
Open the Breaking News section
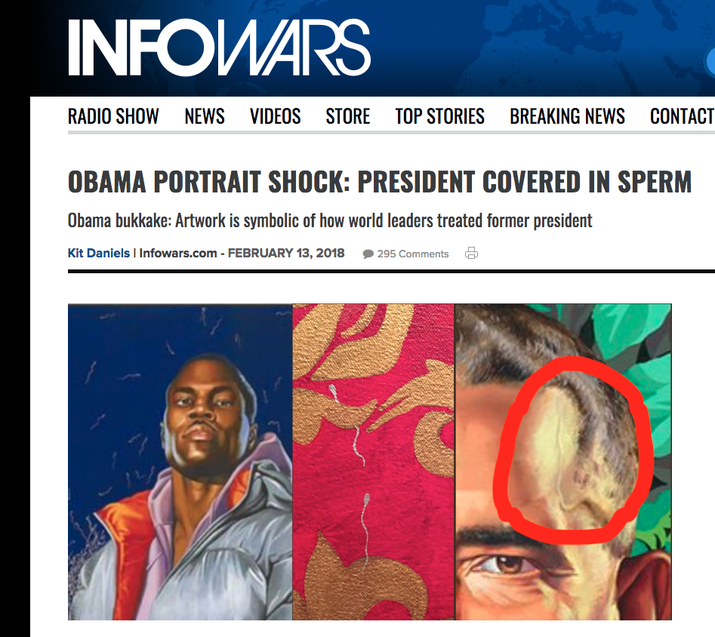pyautogui.click(x=567, y=116)
